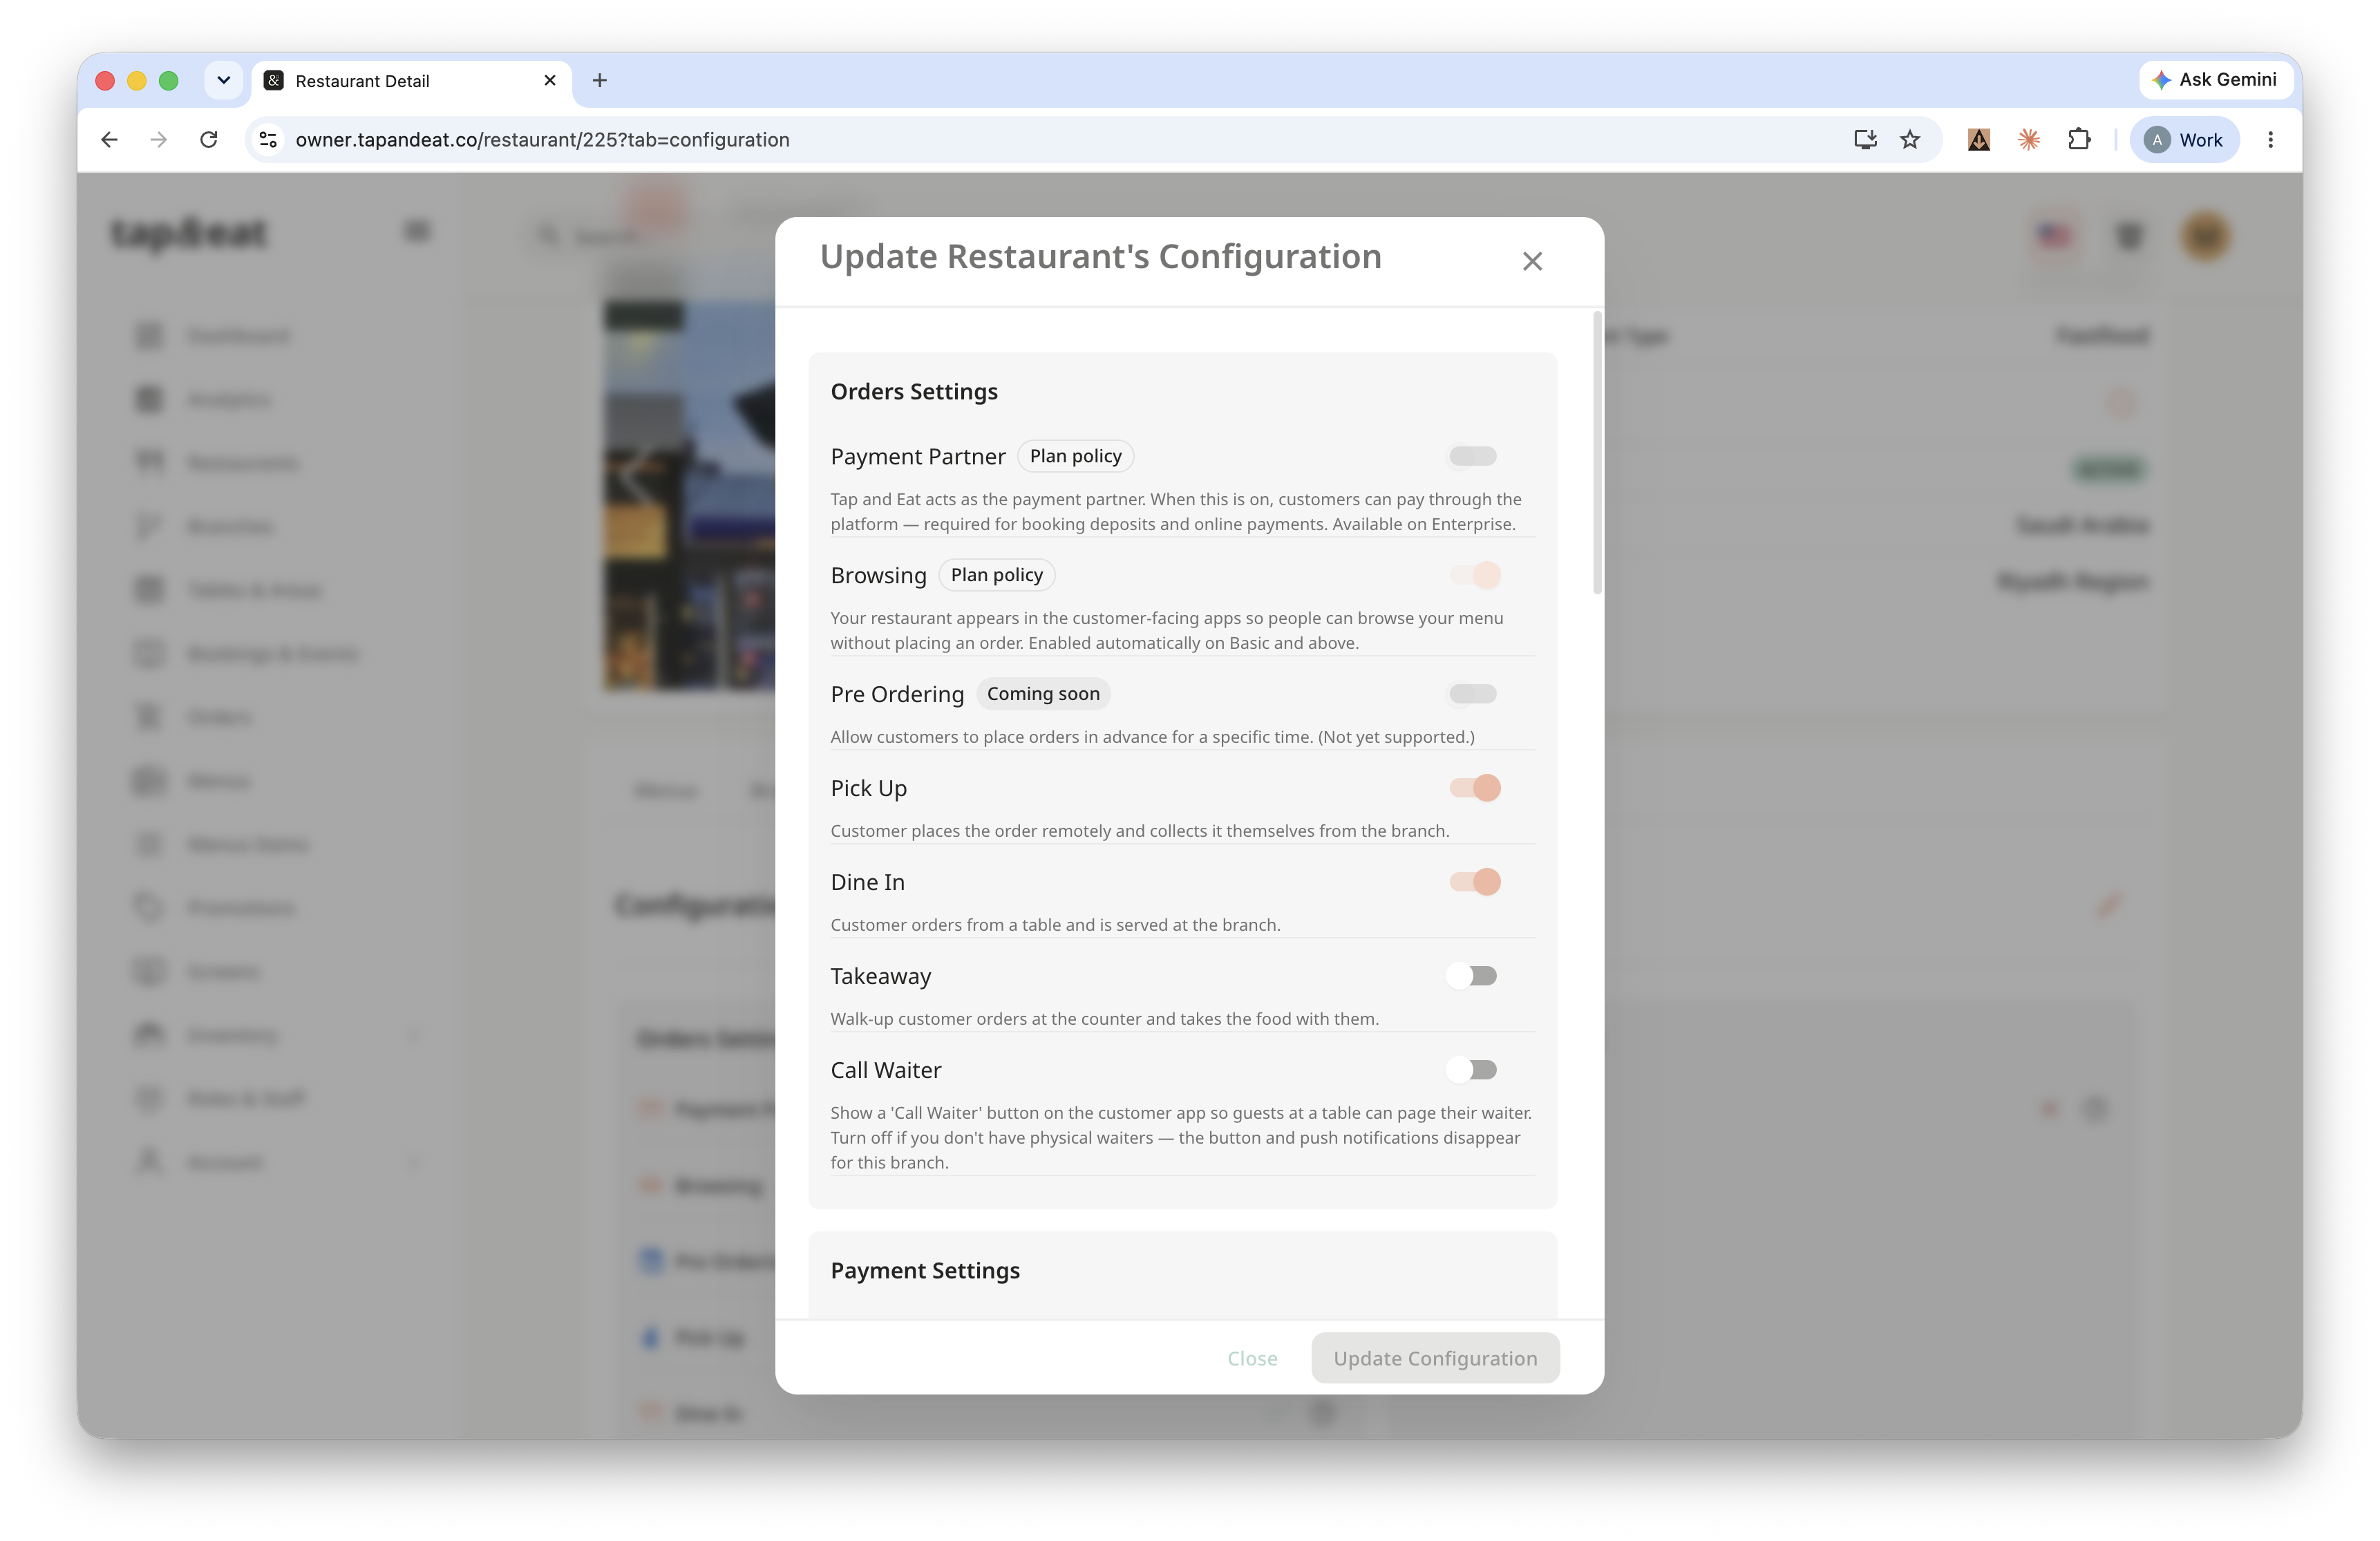2380x1541 pixels.
Task: Click the install app icon in address bar
Action: point(1865,140)
